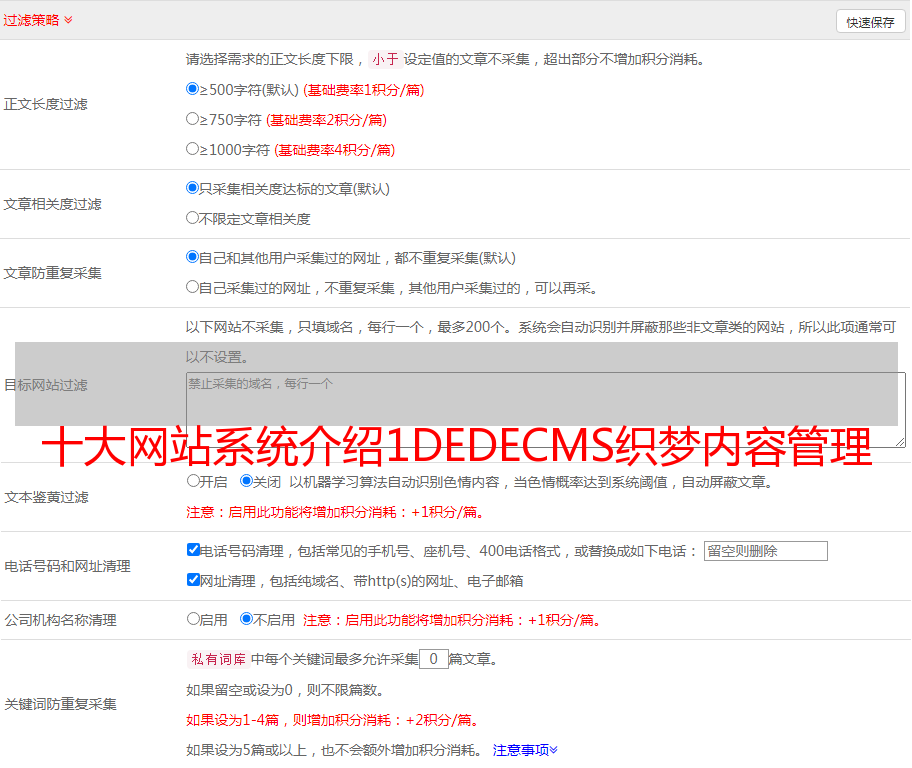Select 自己采集过的网址，不重复采集 radio

193,287
